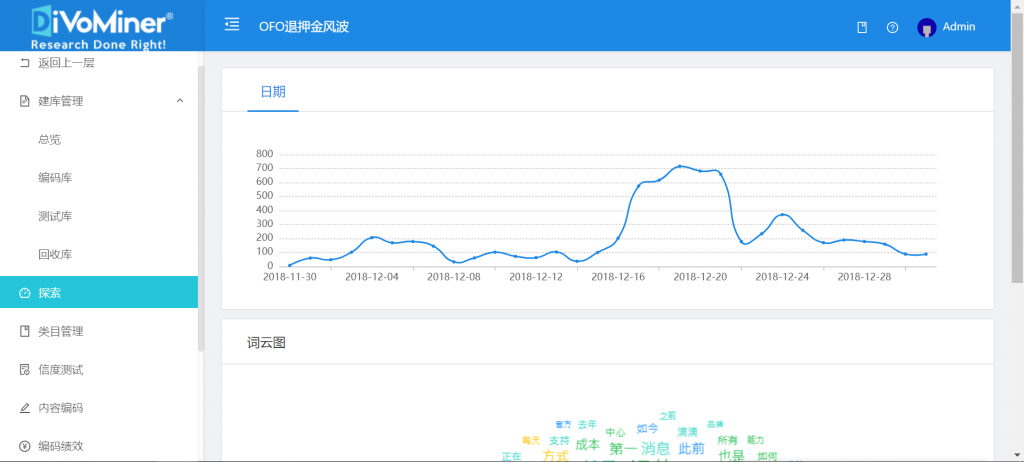The height and width of the screenshot is (462, 1024).
Task: Click the word 中心 in word cloud
Action: pos(615,433)
